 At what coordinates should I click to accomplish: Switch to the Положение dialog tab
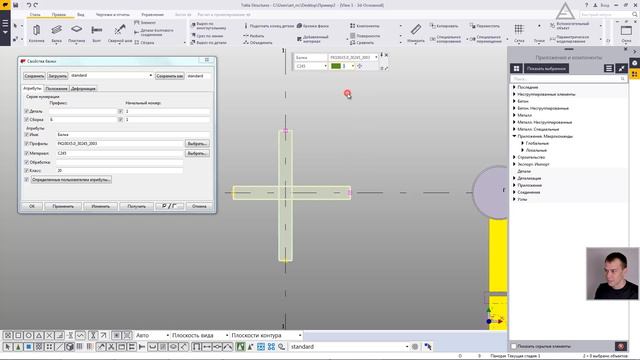point(56,89)
